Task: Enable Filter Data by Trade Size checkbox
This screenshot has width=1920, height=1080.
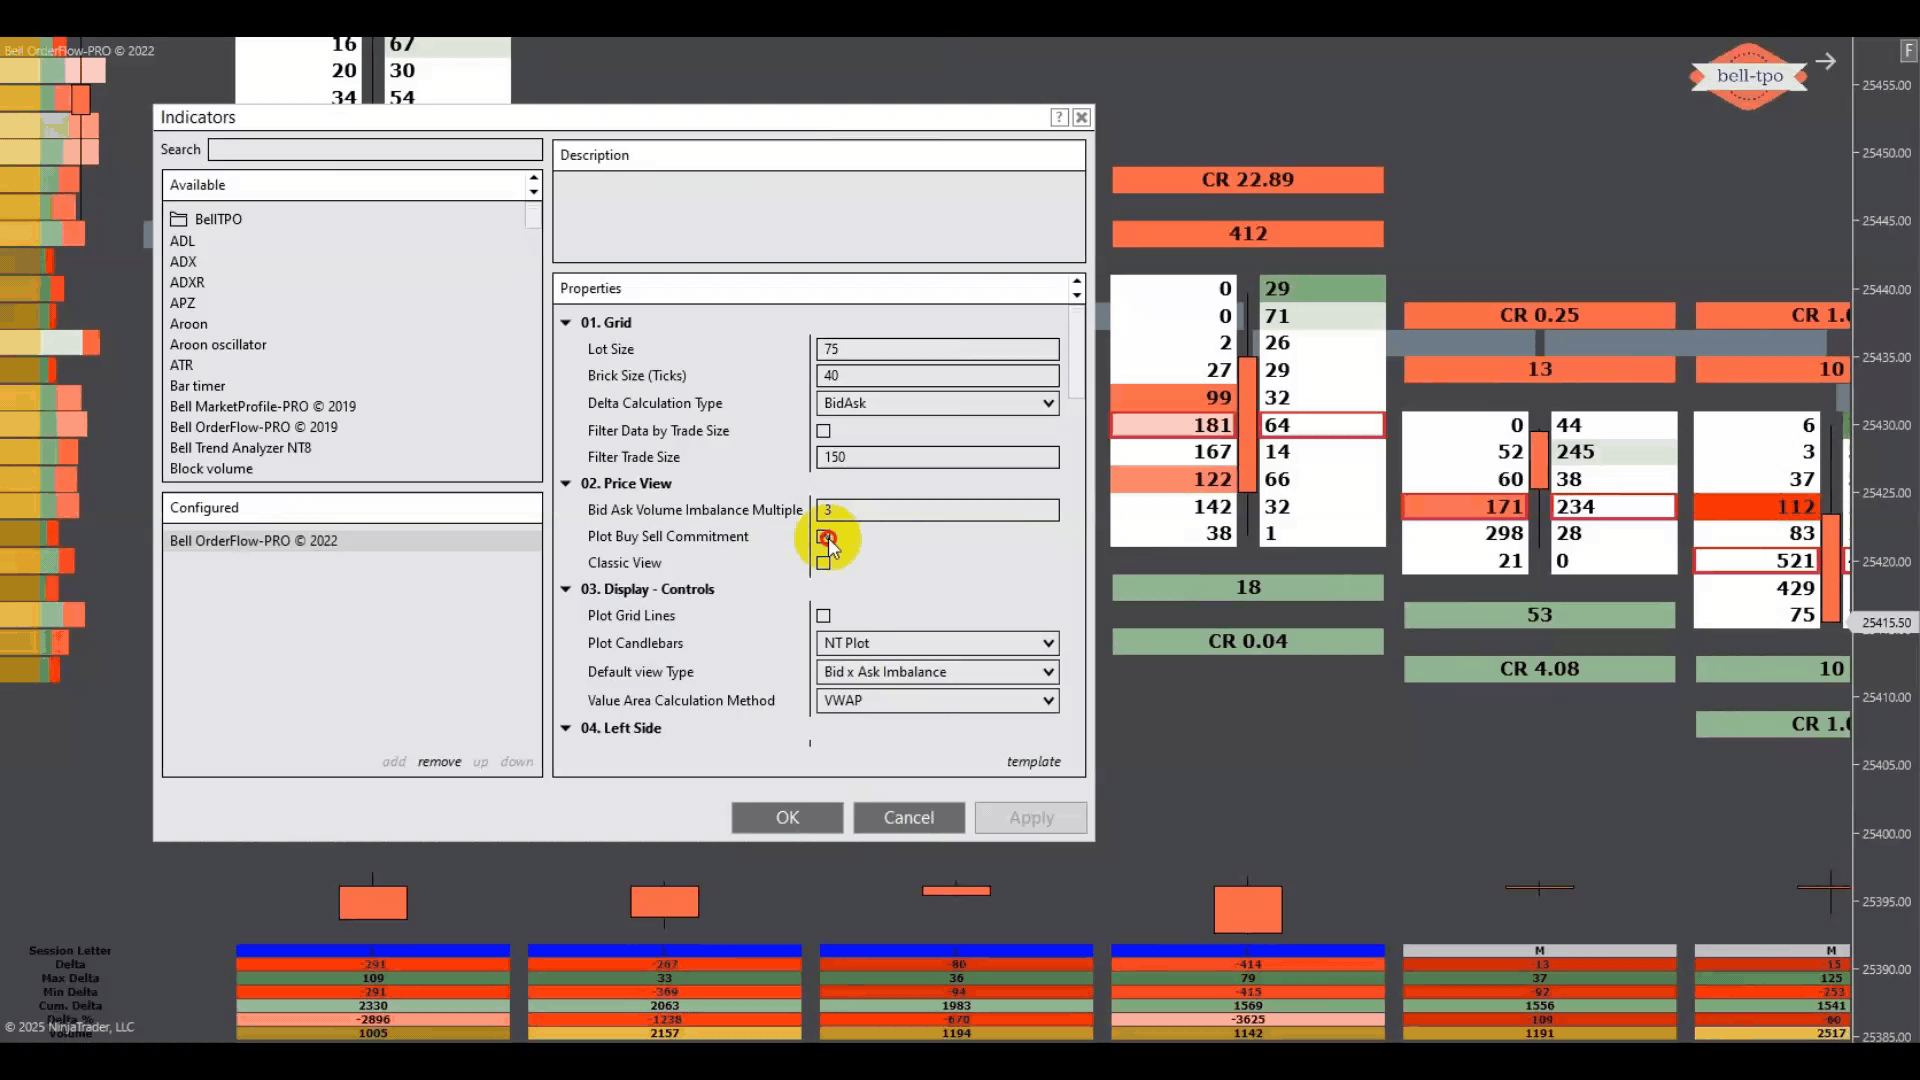Action: [x=823, y=431]
